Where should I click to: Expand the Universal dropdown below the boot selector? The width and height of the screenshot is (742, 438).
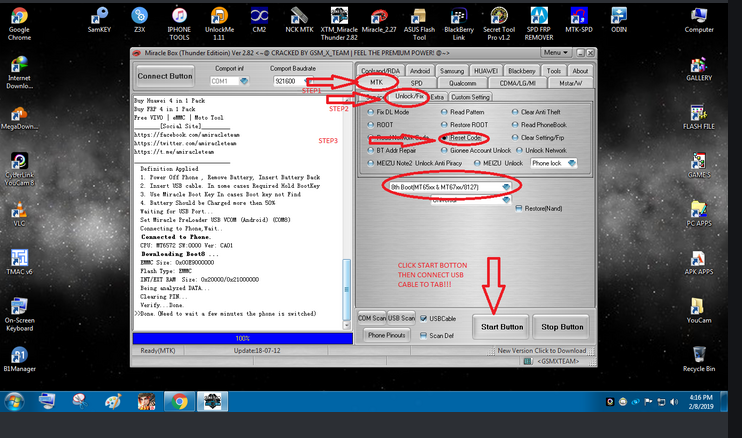(506, 200)
